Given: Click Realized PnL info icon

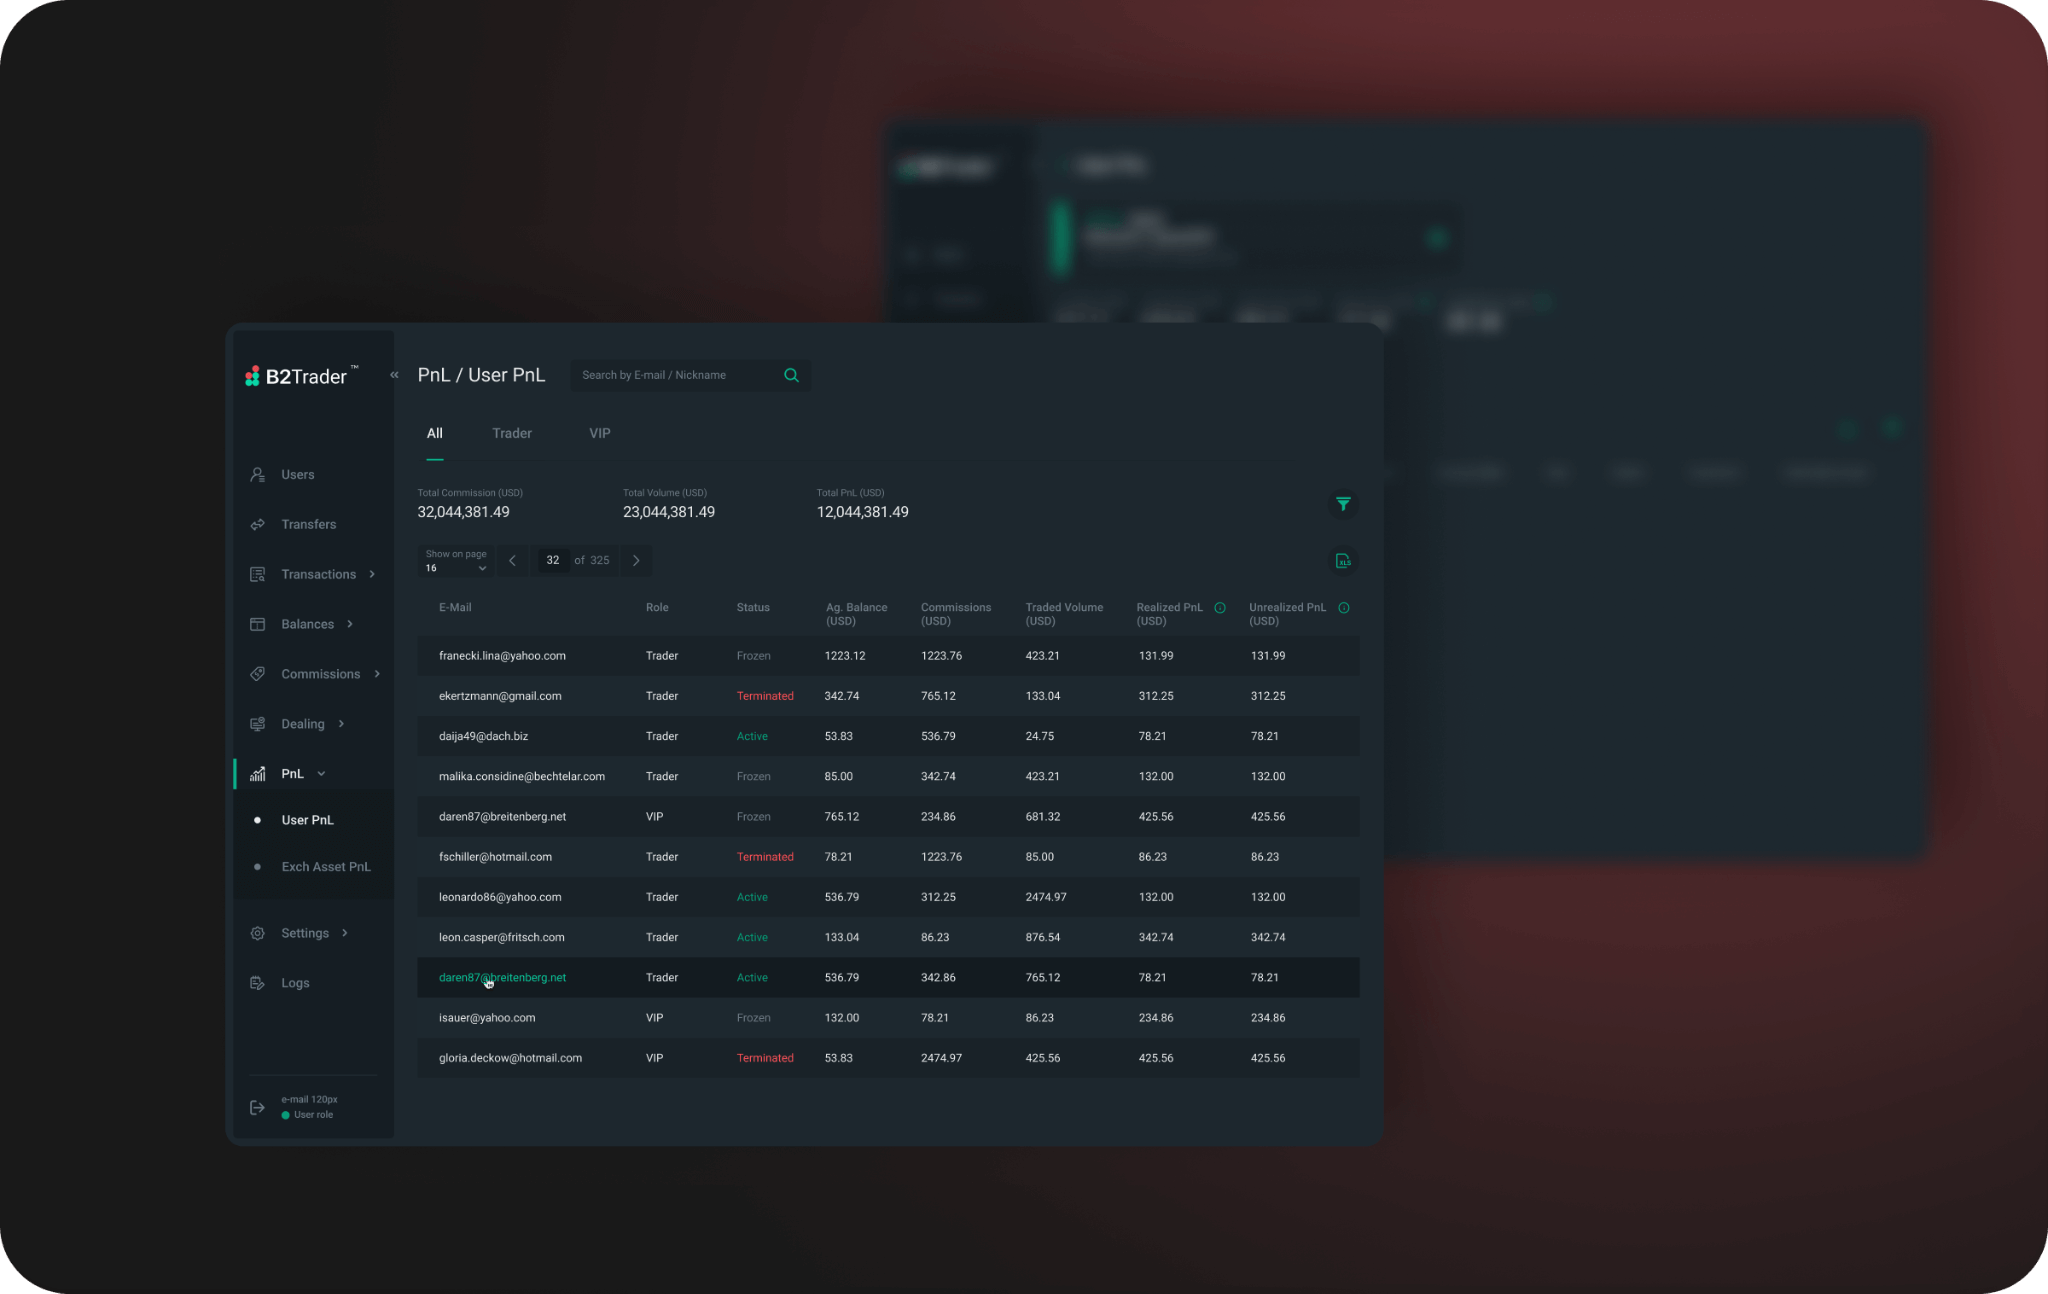Looking at the screenshot, I should 1220,608.
